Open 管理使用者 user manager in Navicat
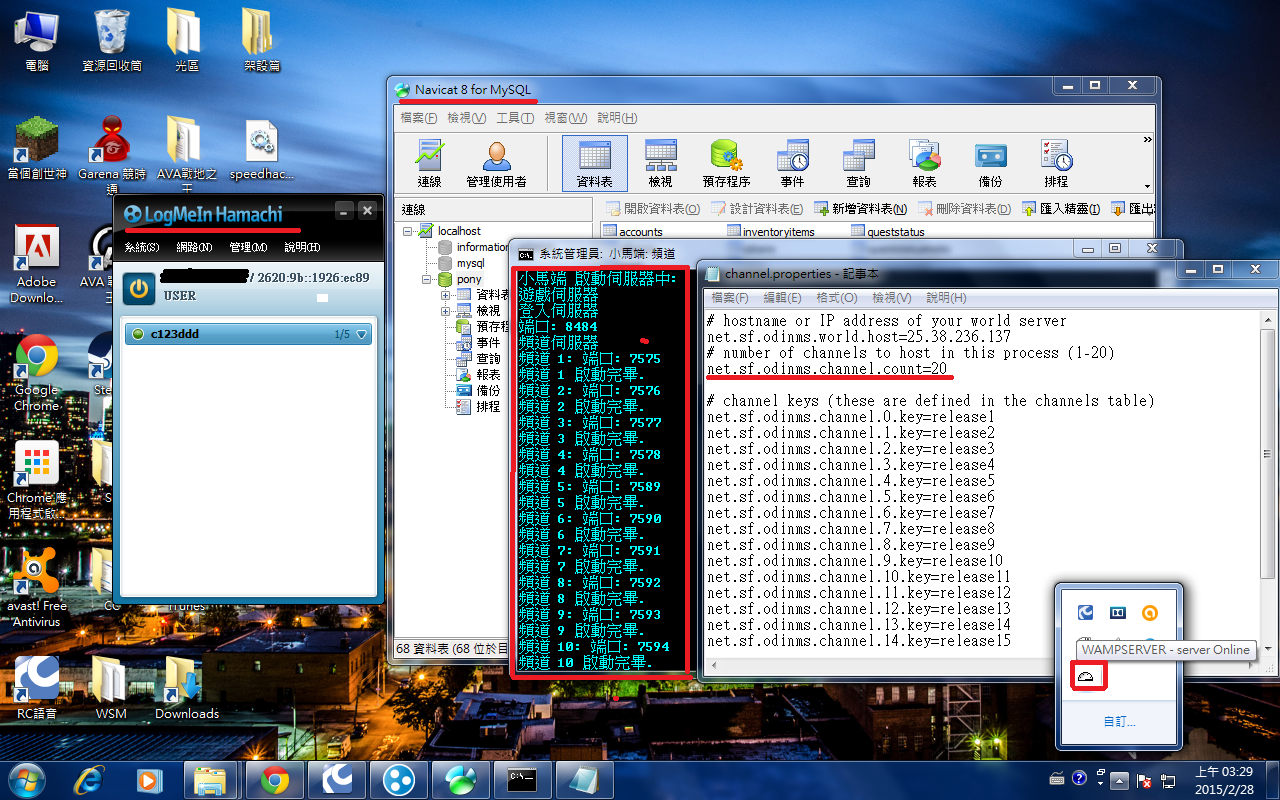The image size is (1280, 800). (496, 163)
